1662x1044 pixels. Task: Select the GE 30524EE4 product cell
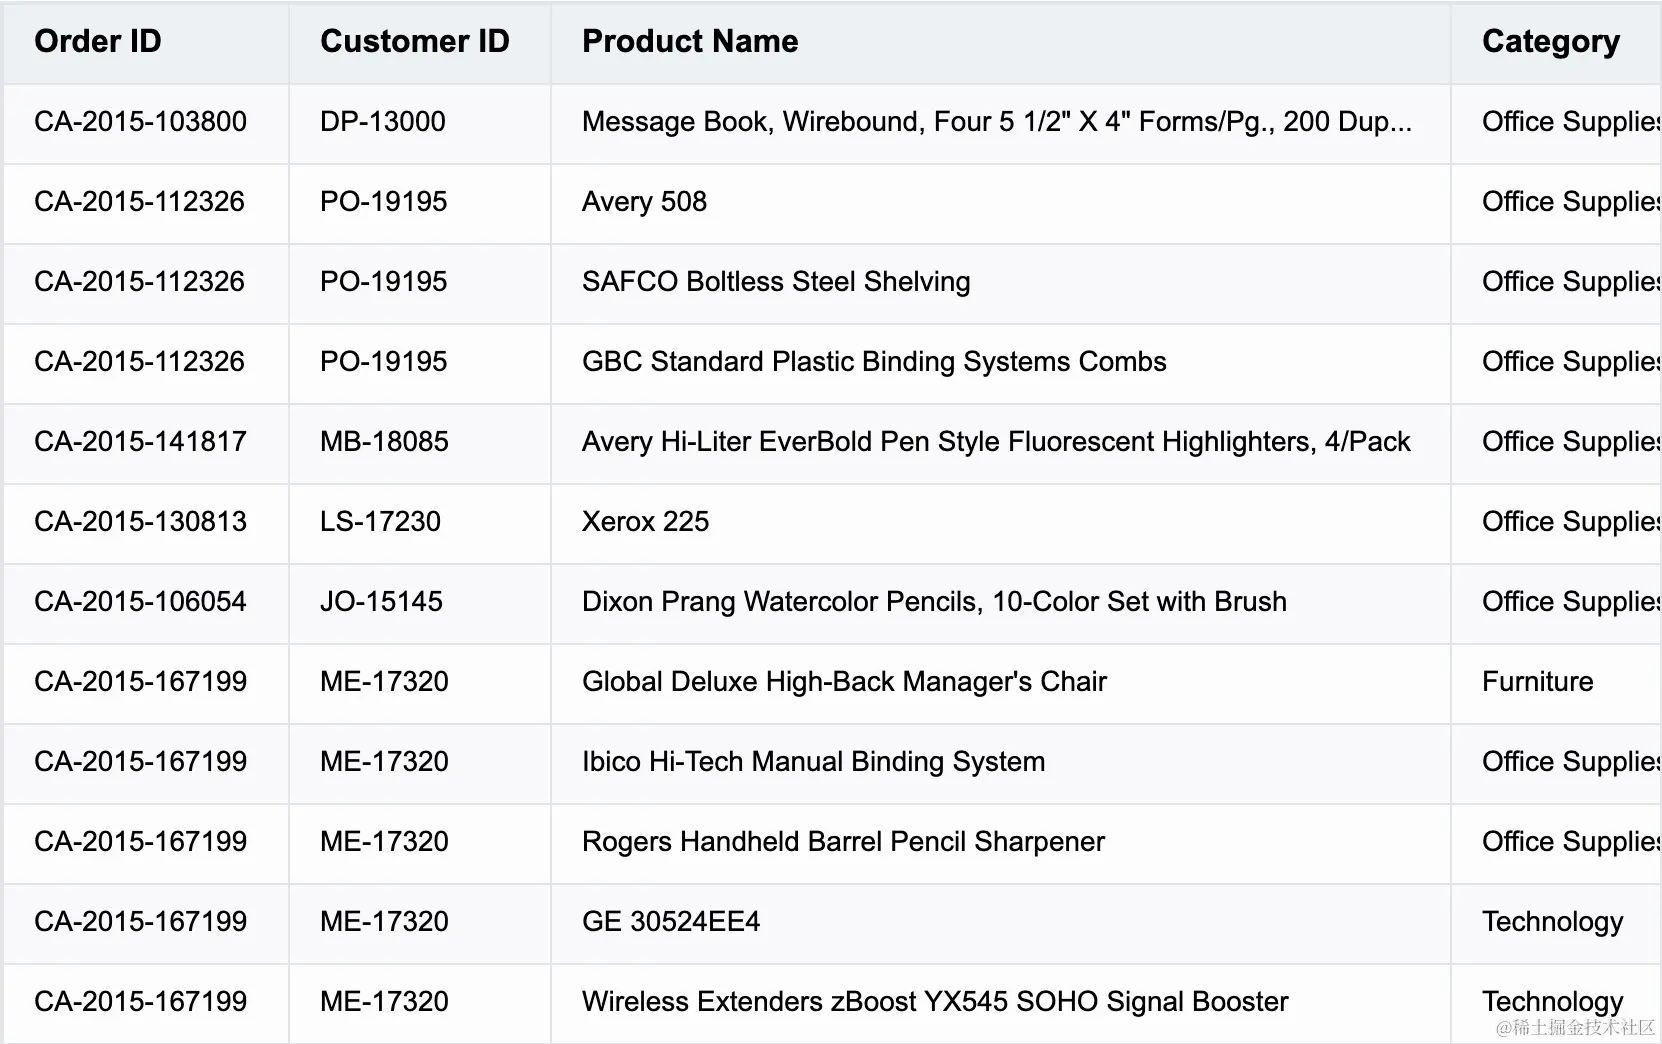[1001, 924]
